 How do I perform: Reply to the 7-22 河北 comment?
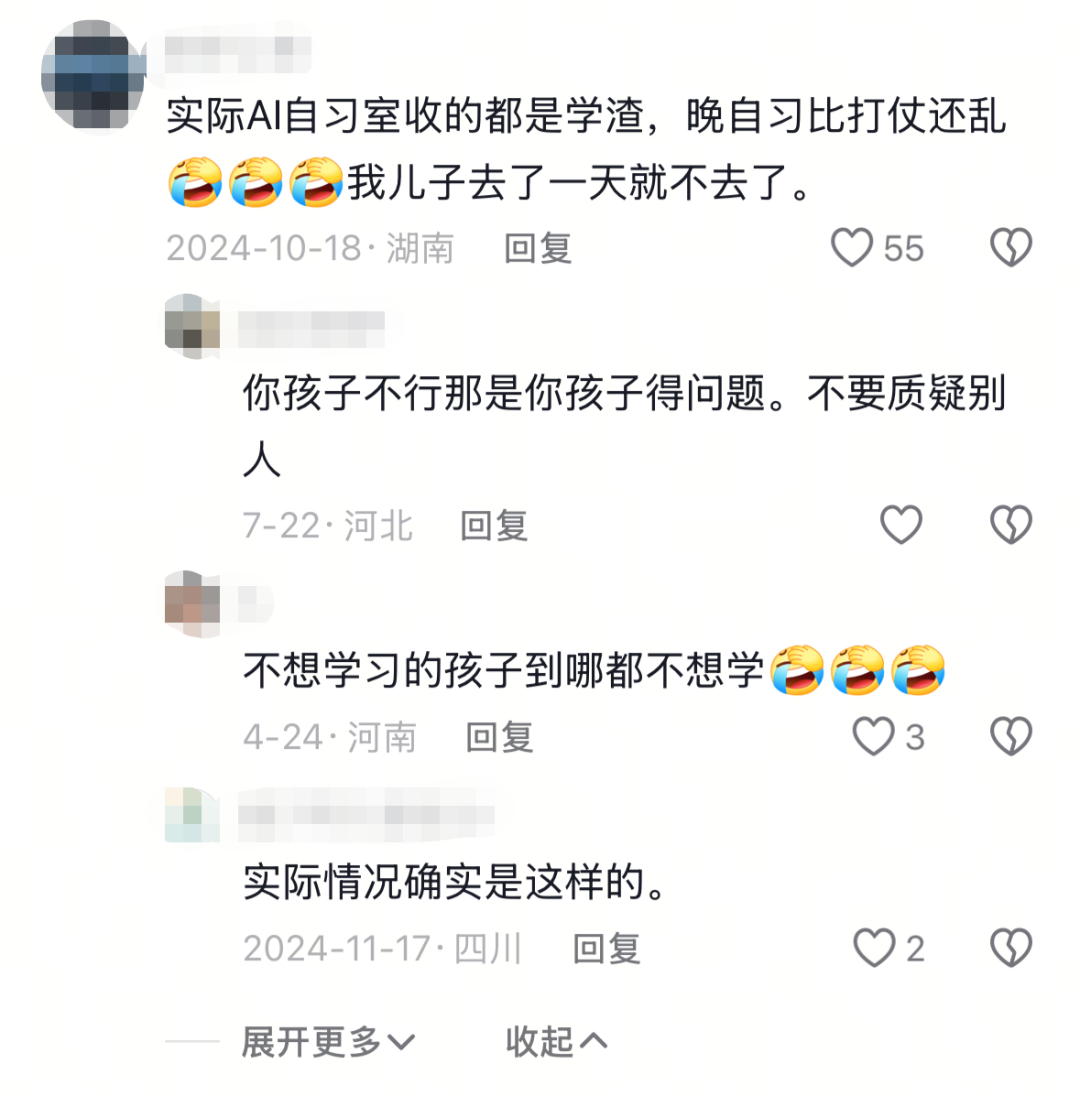[x=494, y=525]
